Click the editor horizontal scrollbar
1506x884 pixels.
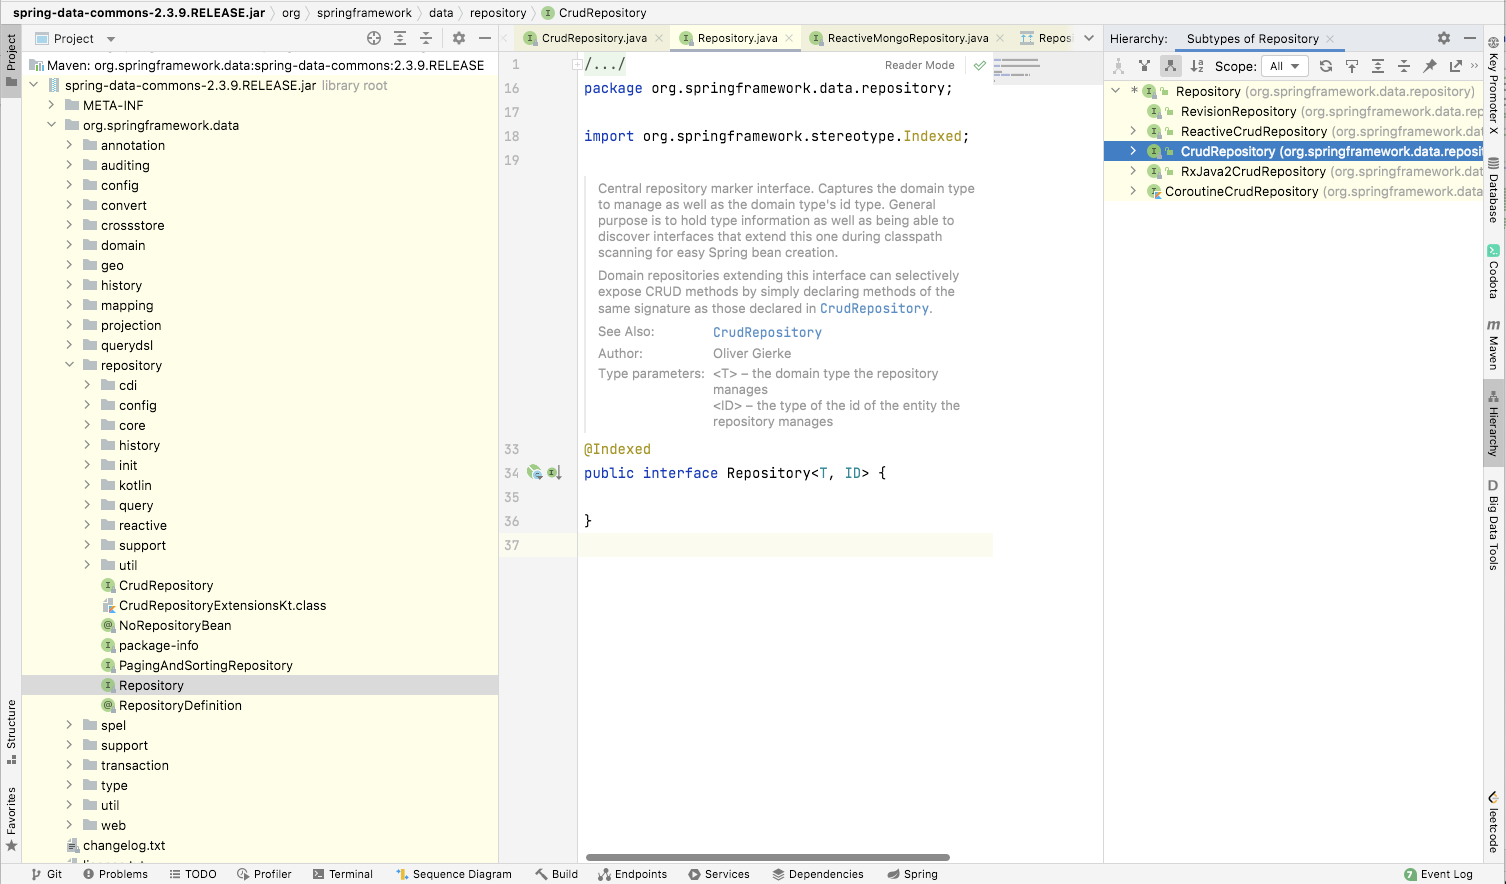coord(767,857)
